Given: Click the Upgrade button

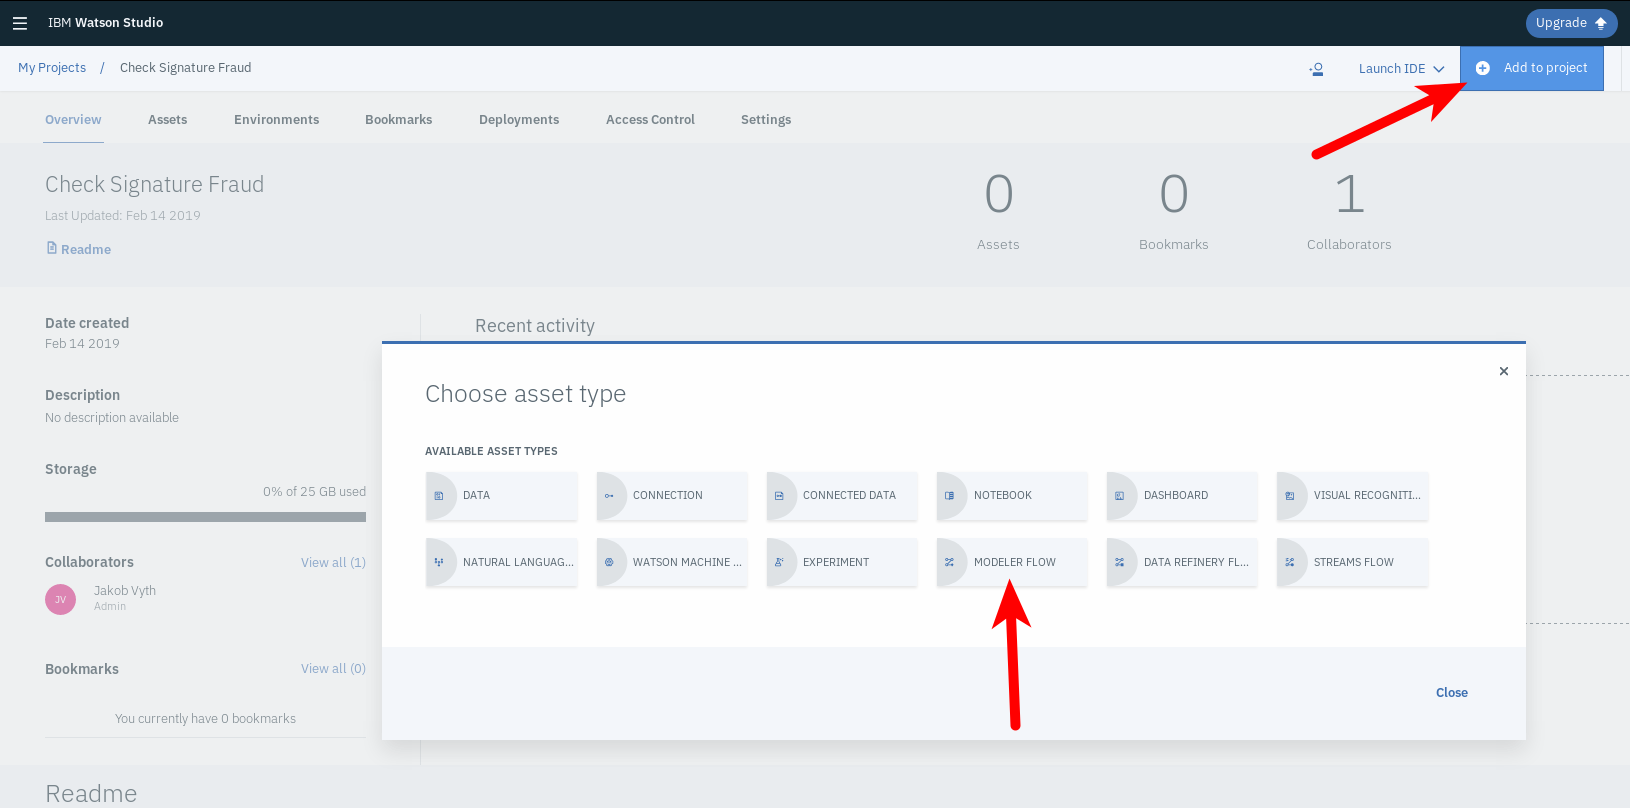Looking at the screenshot, I should click(1571, 23).
